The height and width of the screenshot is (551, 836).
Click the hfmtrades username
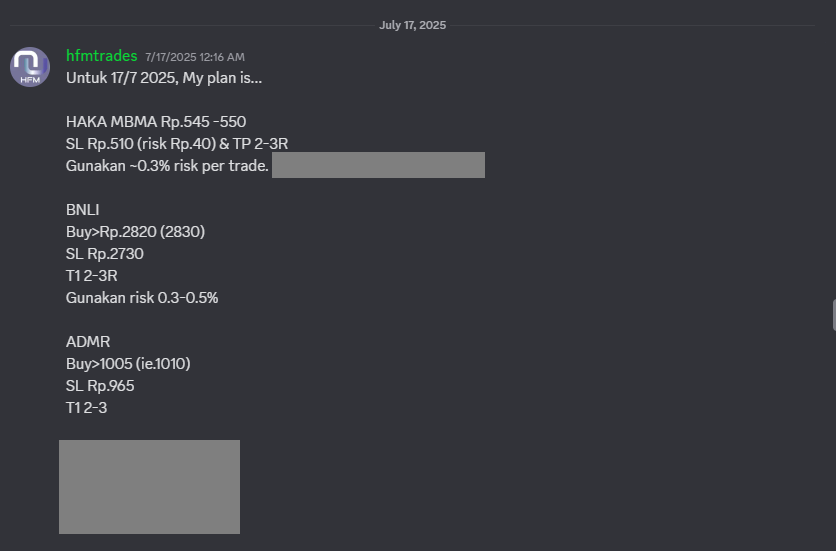[x=101, y=56]
